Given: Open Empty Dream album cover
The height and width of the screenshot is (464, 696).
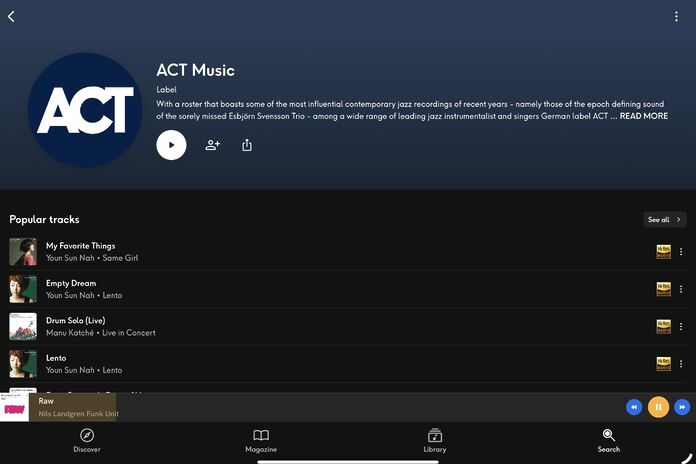Looking at the screenshot, I should click(23, 289).
